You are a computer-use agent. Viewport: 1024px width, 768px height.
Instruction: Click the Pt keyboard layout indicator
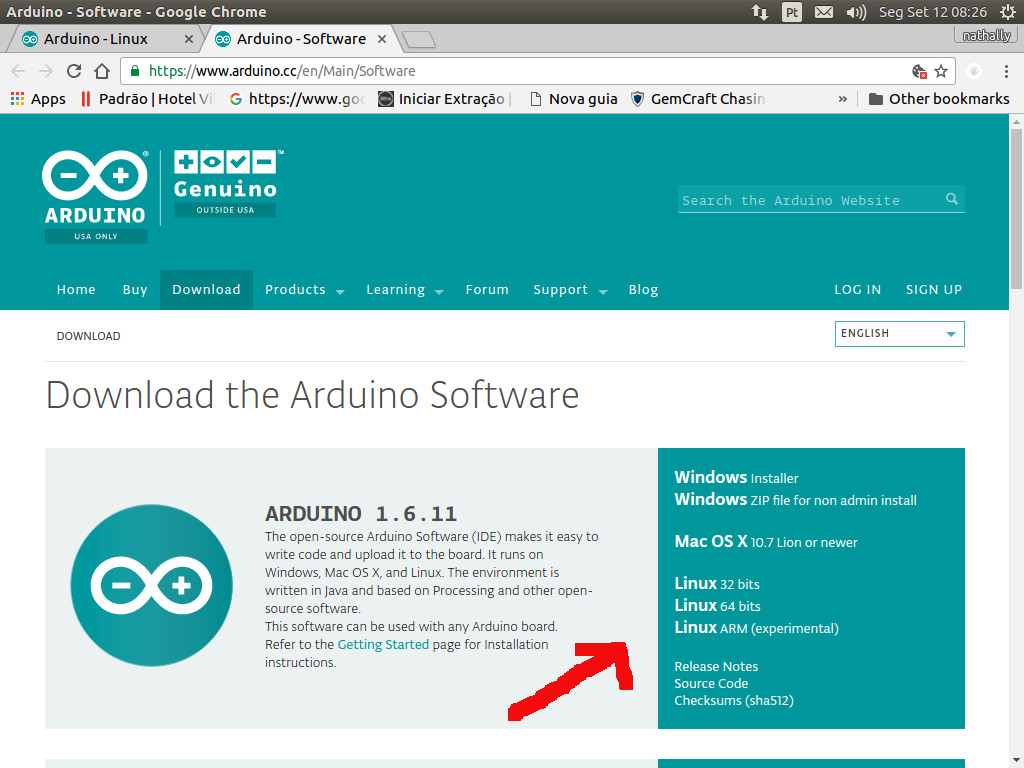[791, 12]
